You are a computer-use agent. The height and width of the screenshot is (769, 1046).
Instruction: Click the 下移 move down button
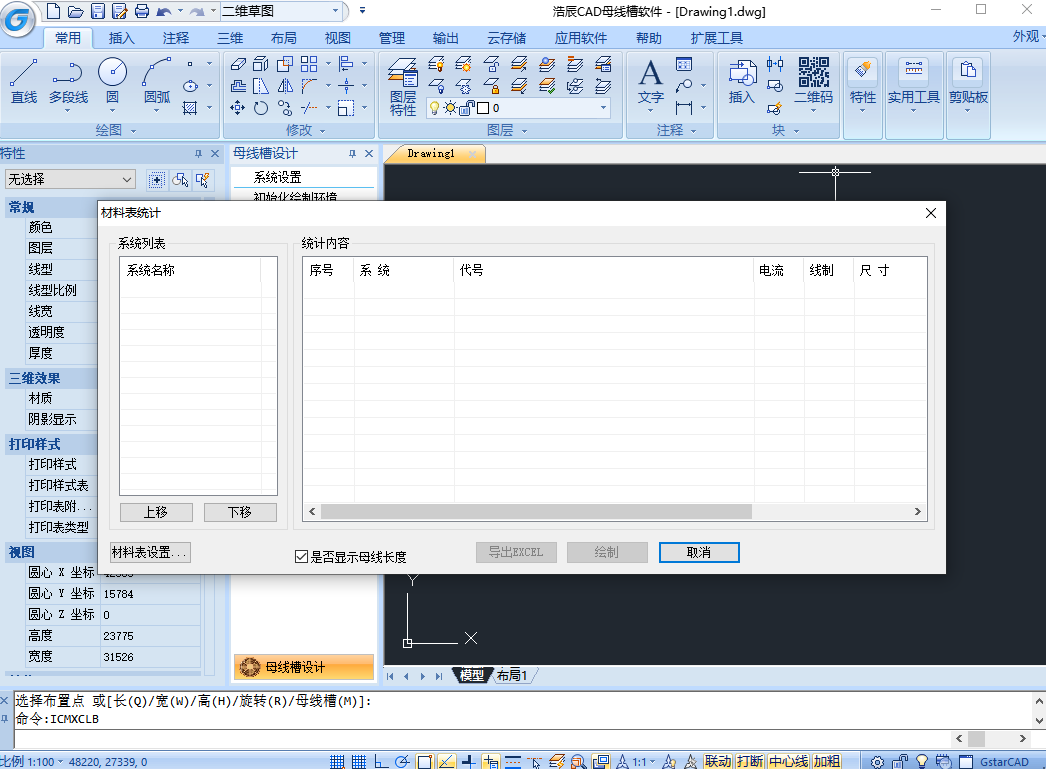pyautogui.click(x=239, y=512)
